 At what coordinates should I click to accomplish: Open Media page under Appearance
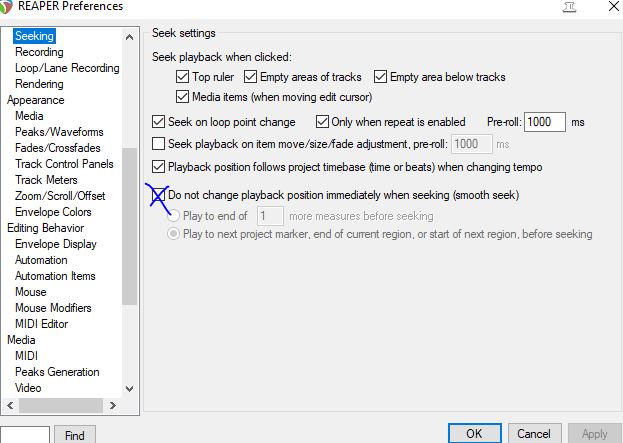coord(29,116)
